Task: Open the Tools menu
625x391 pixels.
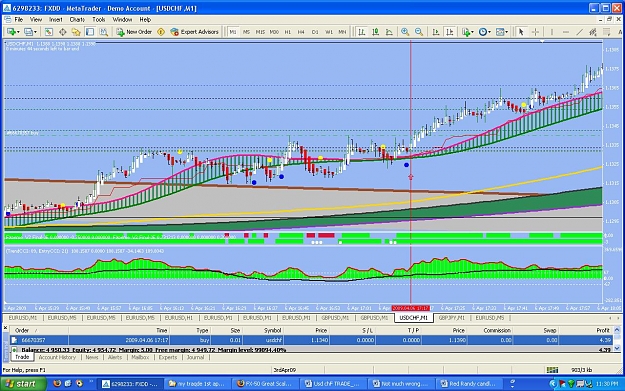Action: coord(98,20)
